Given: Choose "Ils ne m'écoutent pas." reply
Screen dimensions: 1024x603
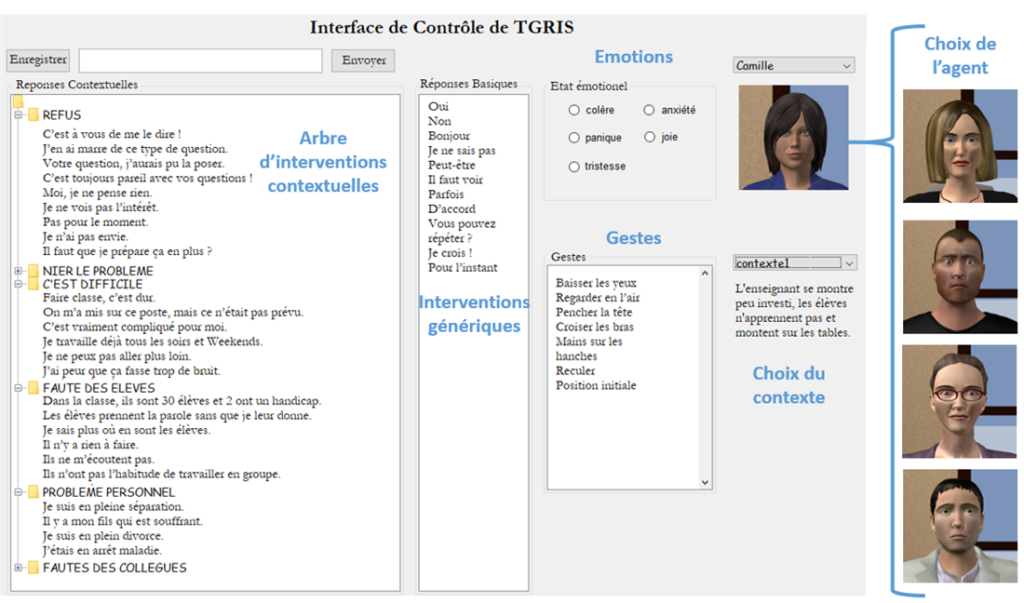Looking at the screenshot, I should pyautogui.click(x=99, y=459).
